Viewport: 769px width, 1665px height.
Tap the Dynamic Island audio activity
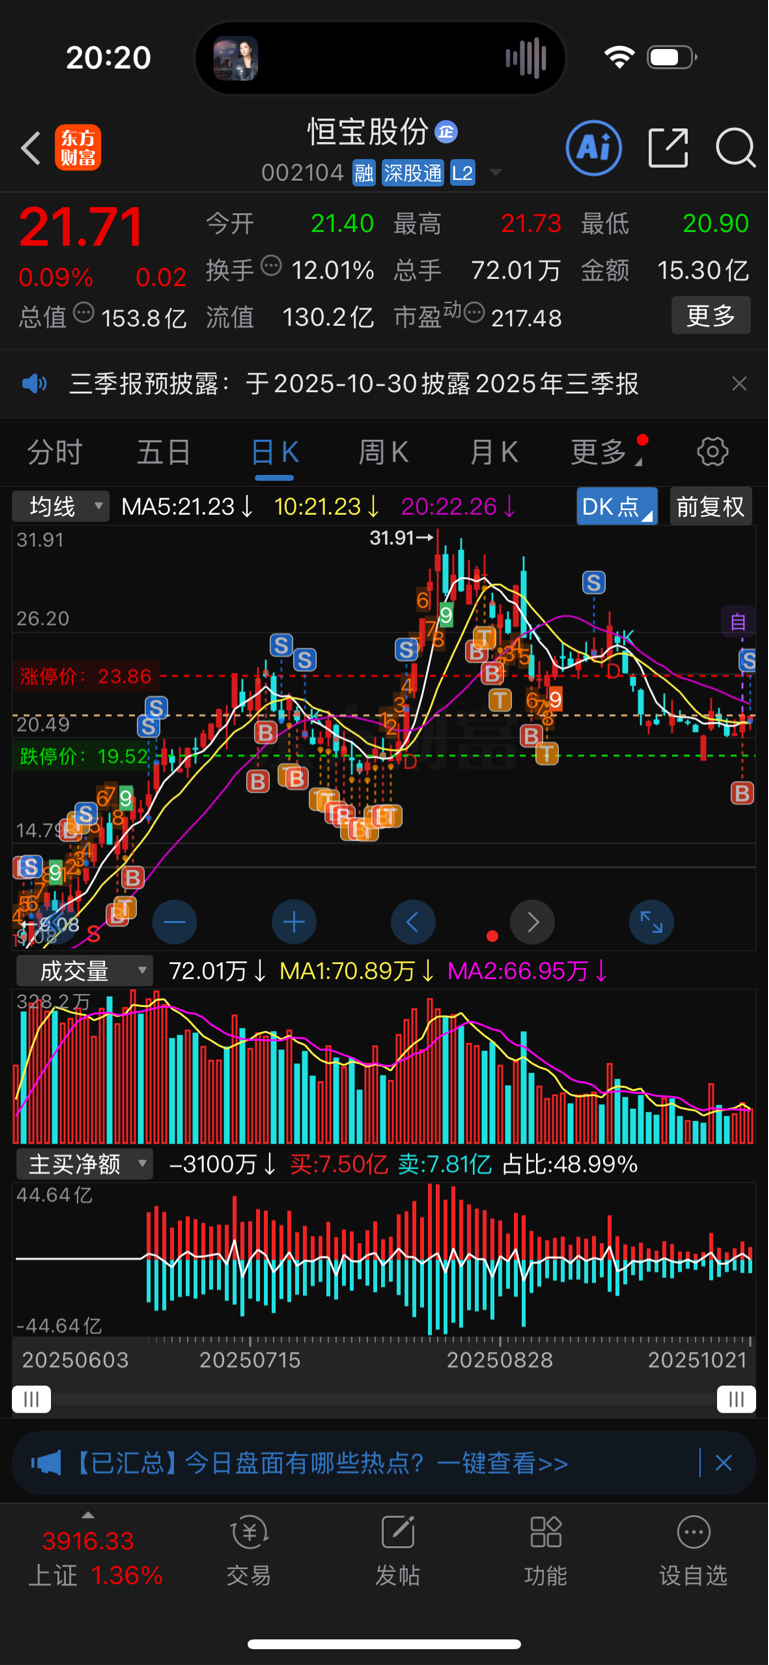point(380,58)
